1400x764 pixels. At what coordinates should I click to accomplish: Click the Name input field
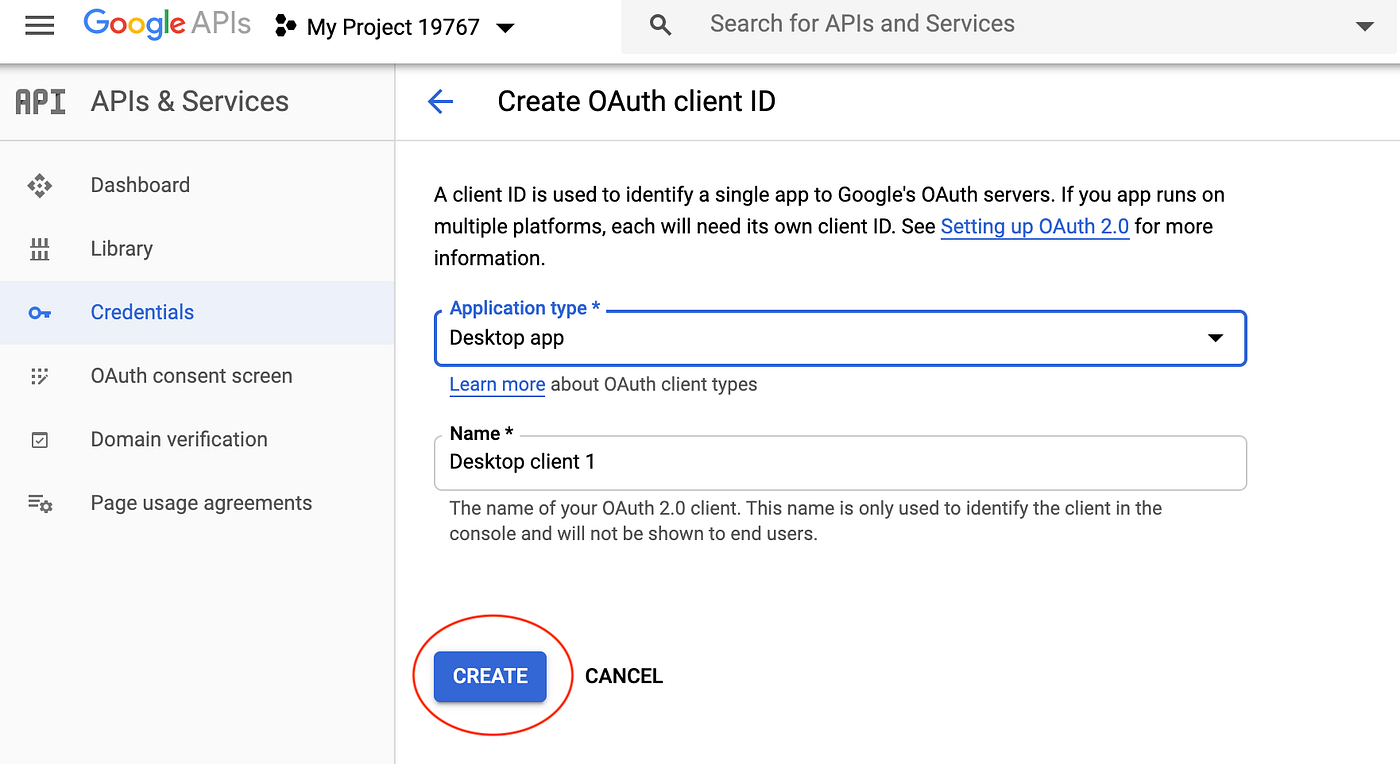pyautogui.click(x=840, y=462)
